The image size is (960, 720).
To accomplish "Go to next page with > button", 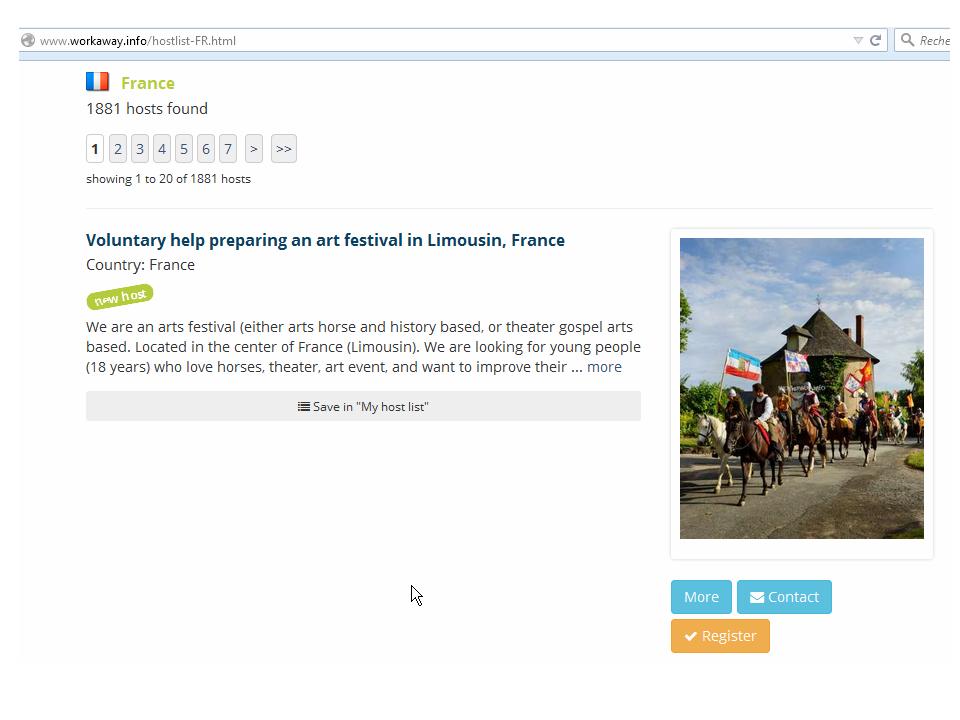I will tap(254, 149).
